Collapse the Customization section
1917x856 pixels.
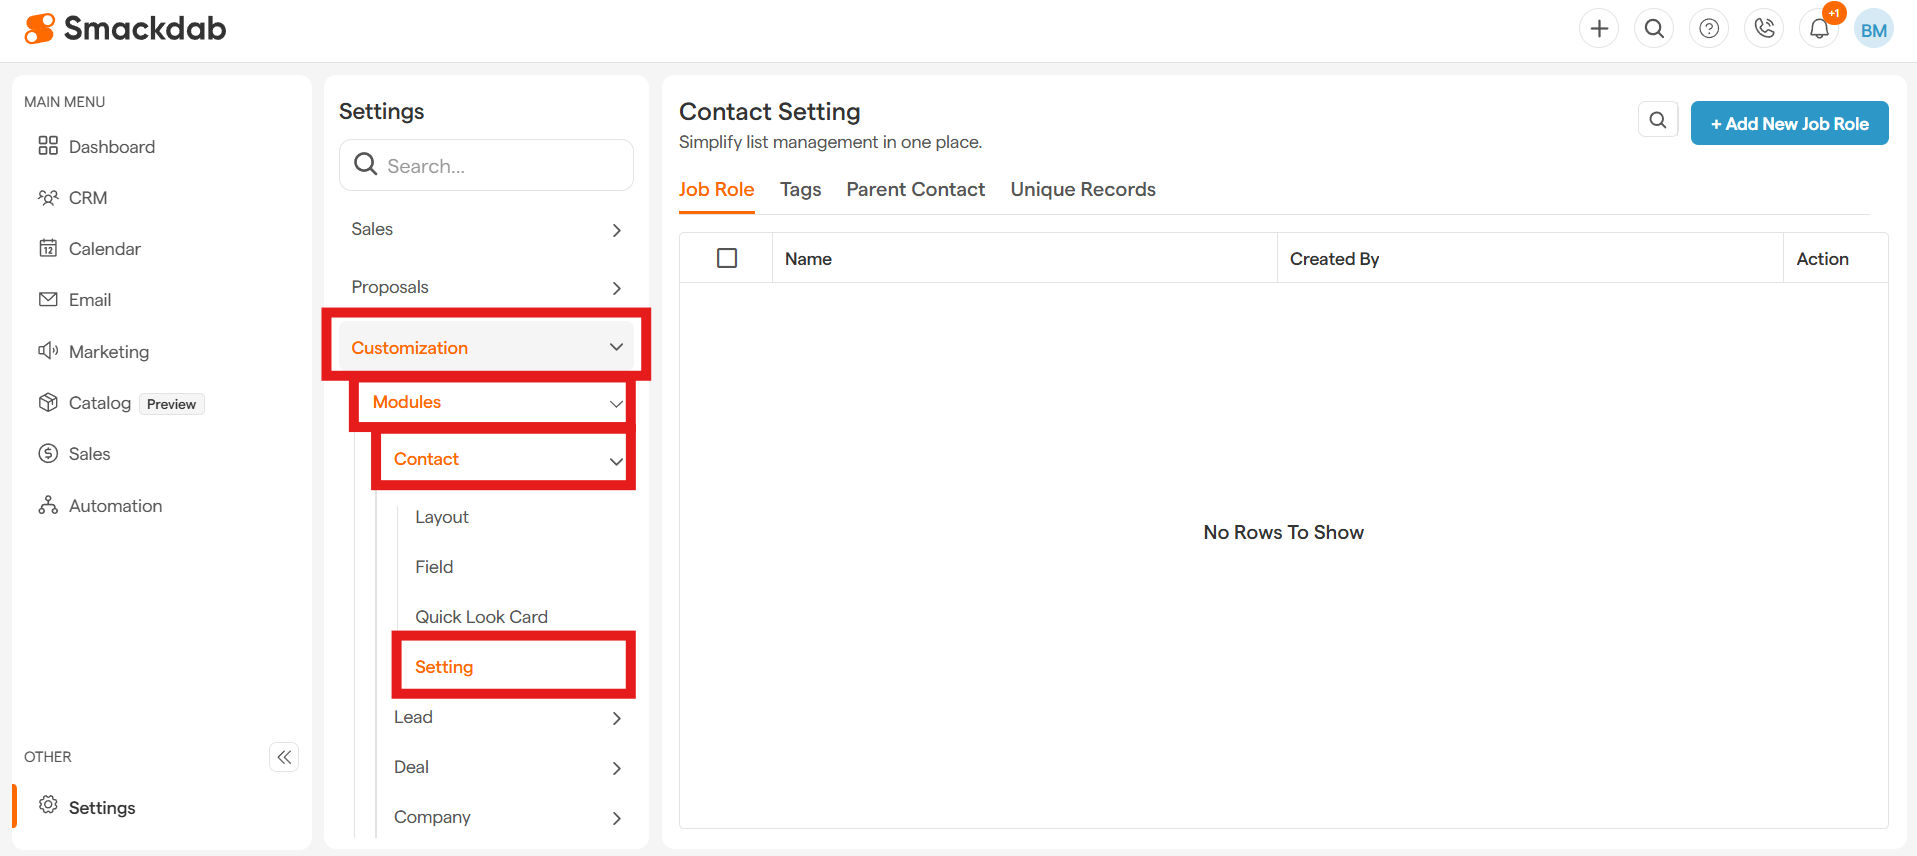tap(616, 347)
